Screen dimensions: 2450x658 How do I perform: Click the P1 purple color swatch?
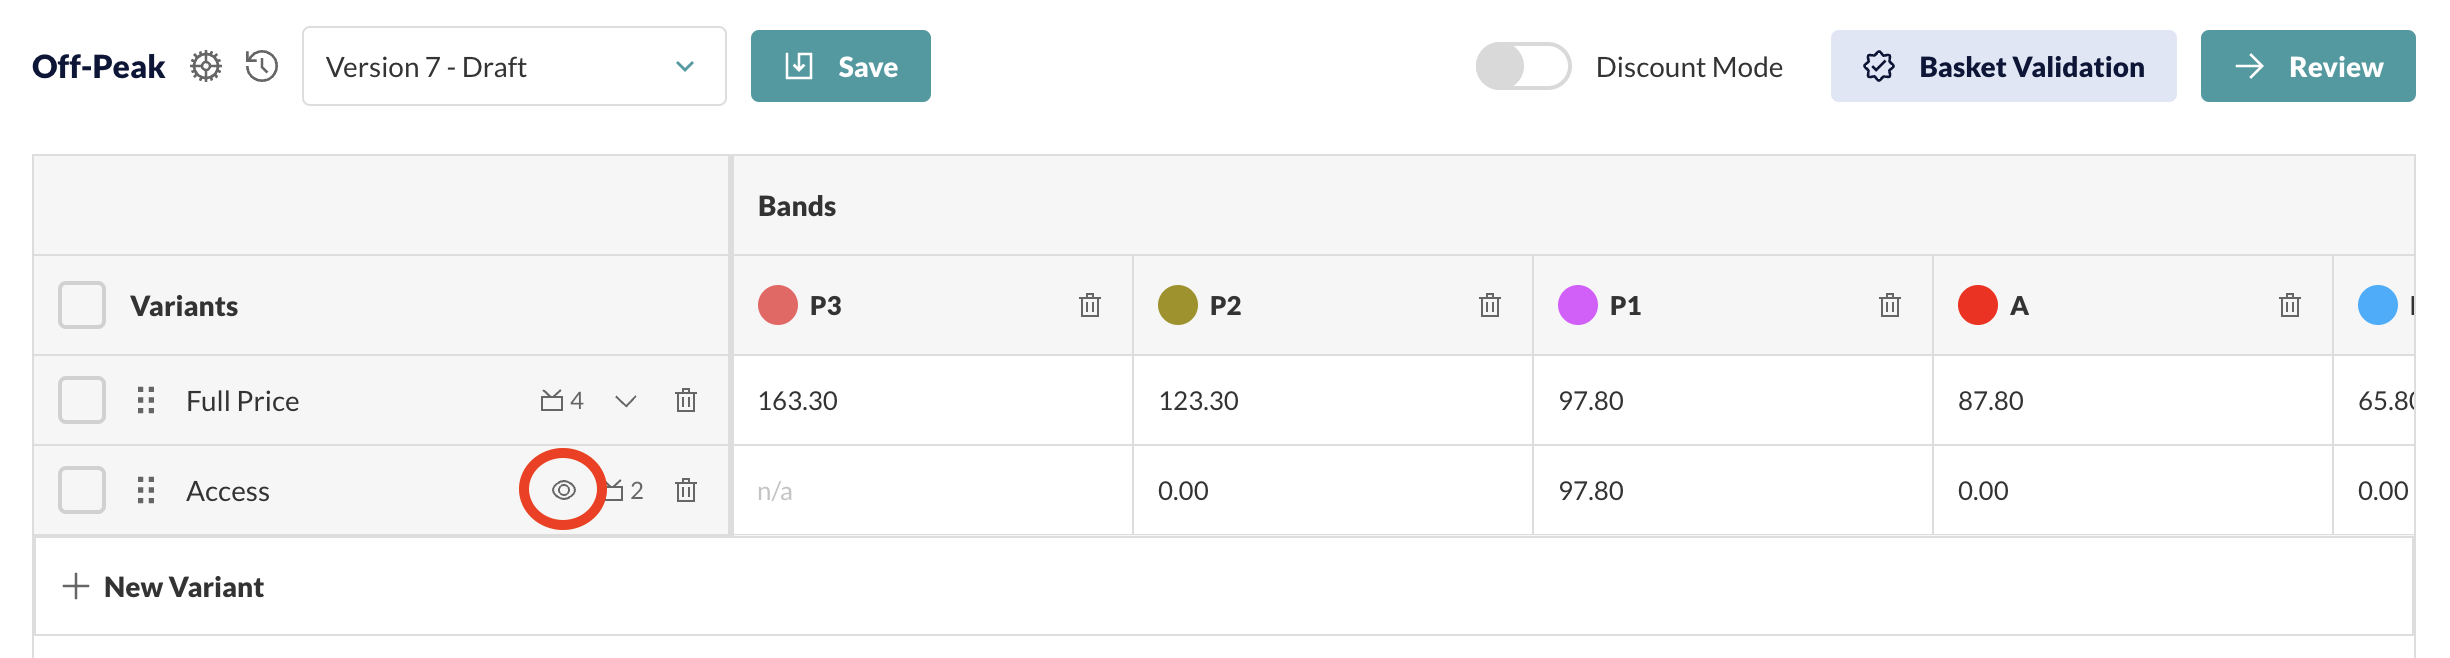point(1578,305)
